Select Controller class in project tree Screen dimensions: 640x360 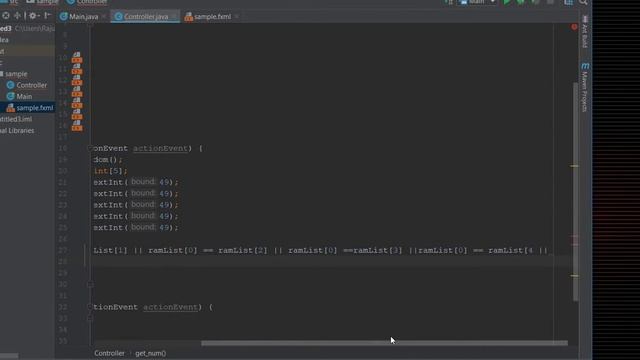coord(27,85)
